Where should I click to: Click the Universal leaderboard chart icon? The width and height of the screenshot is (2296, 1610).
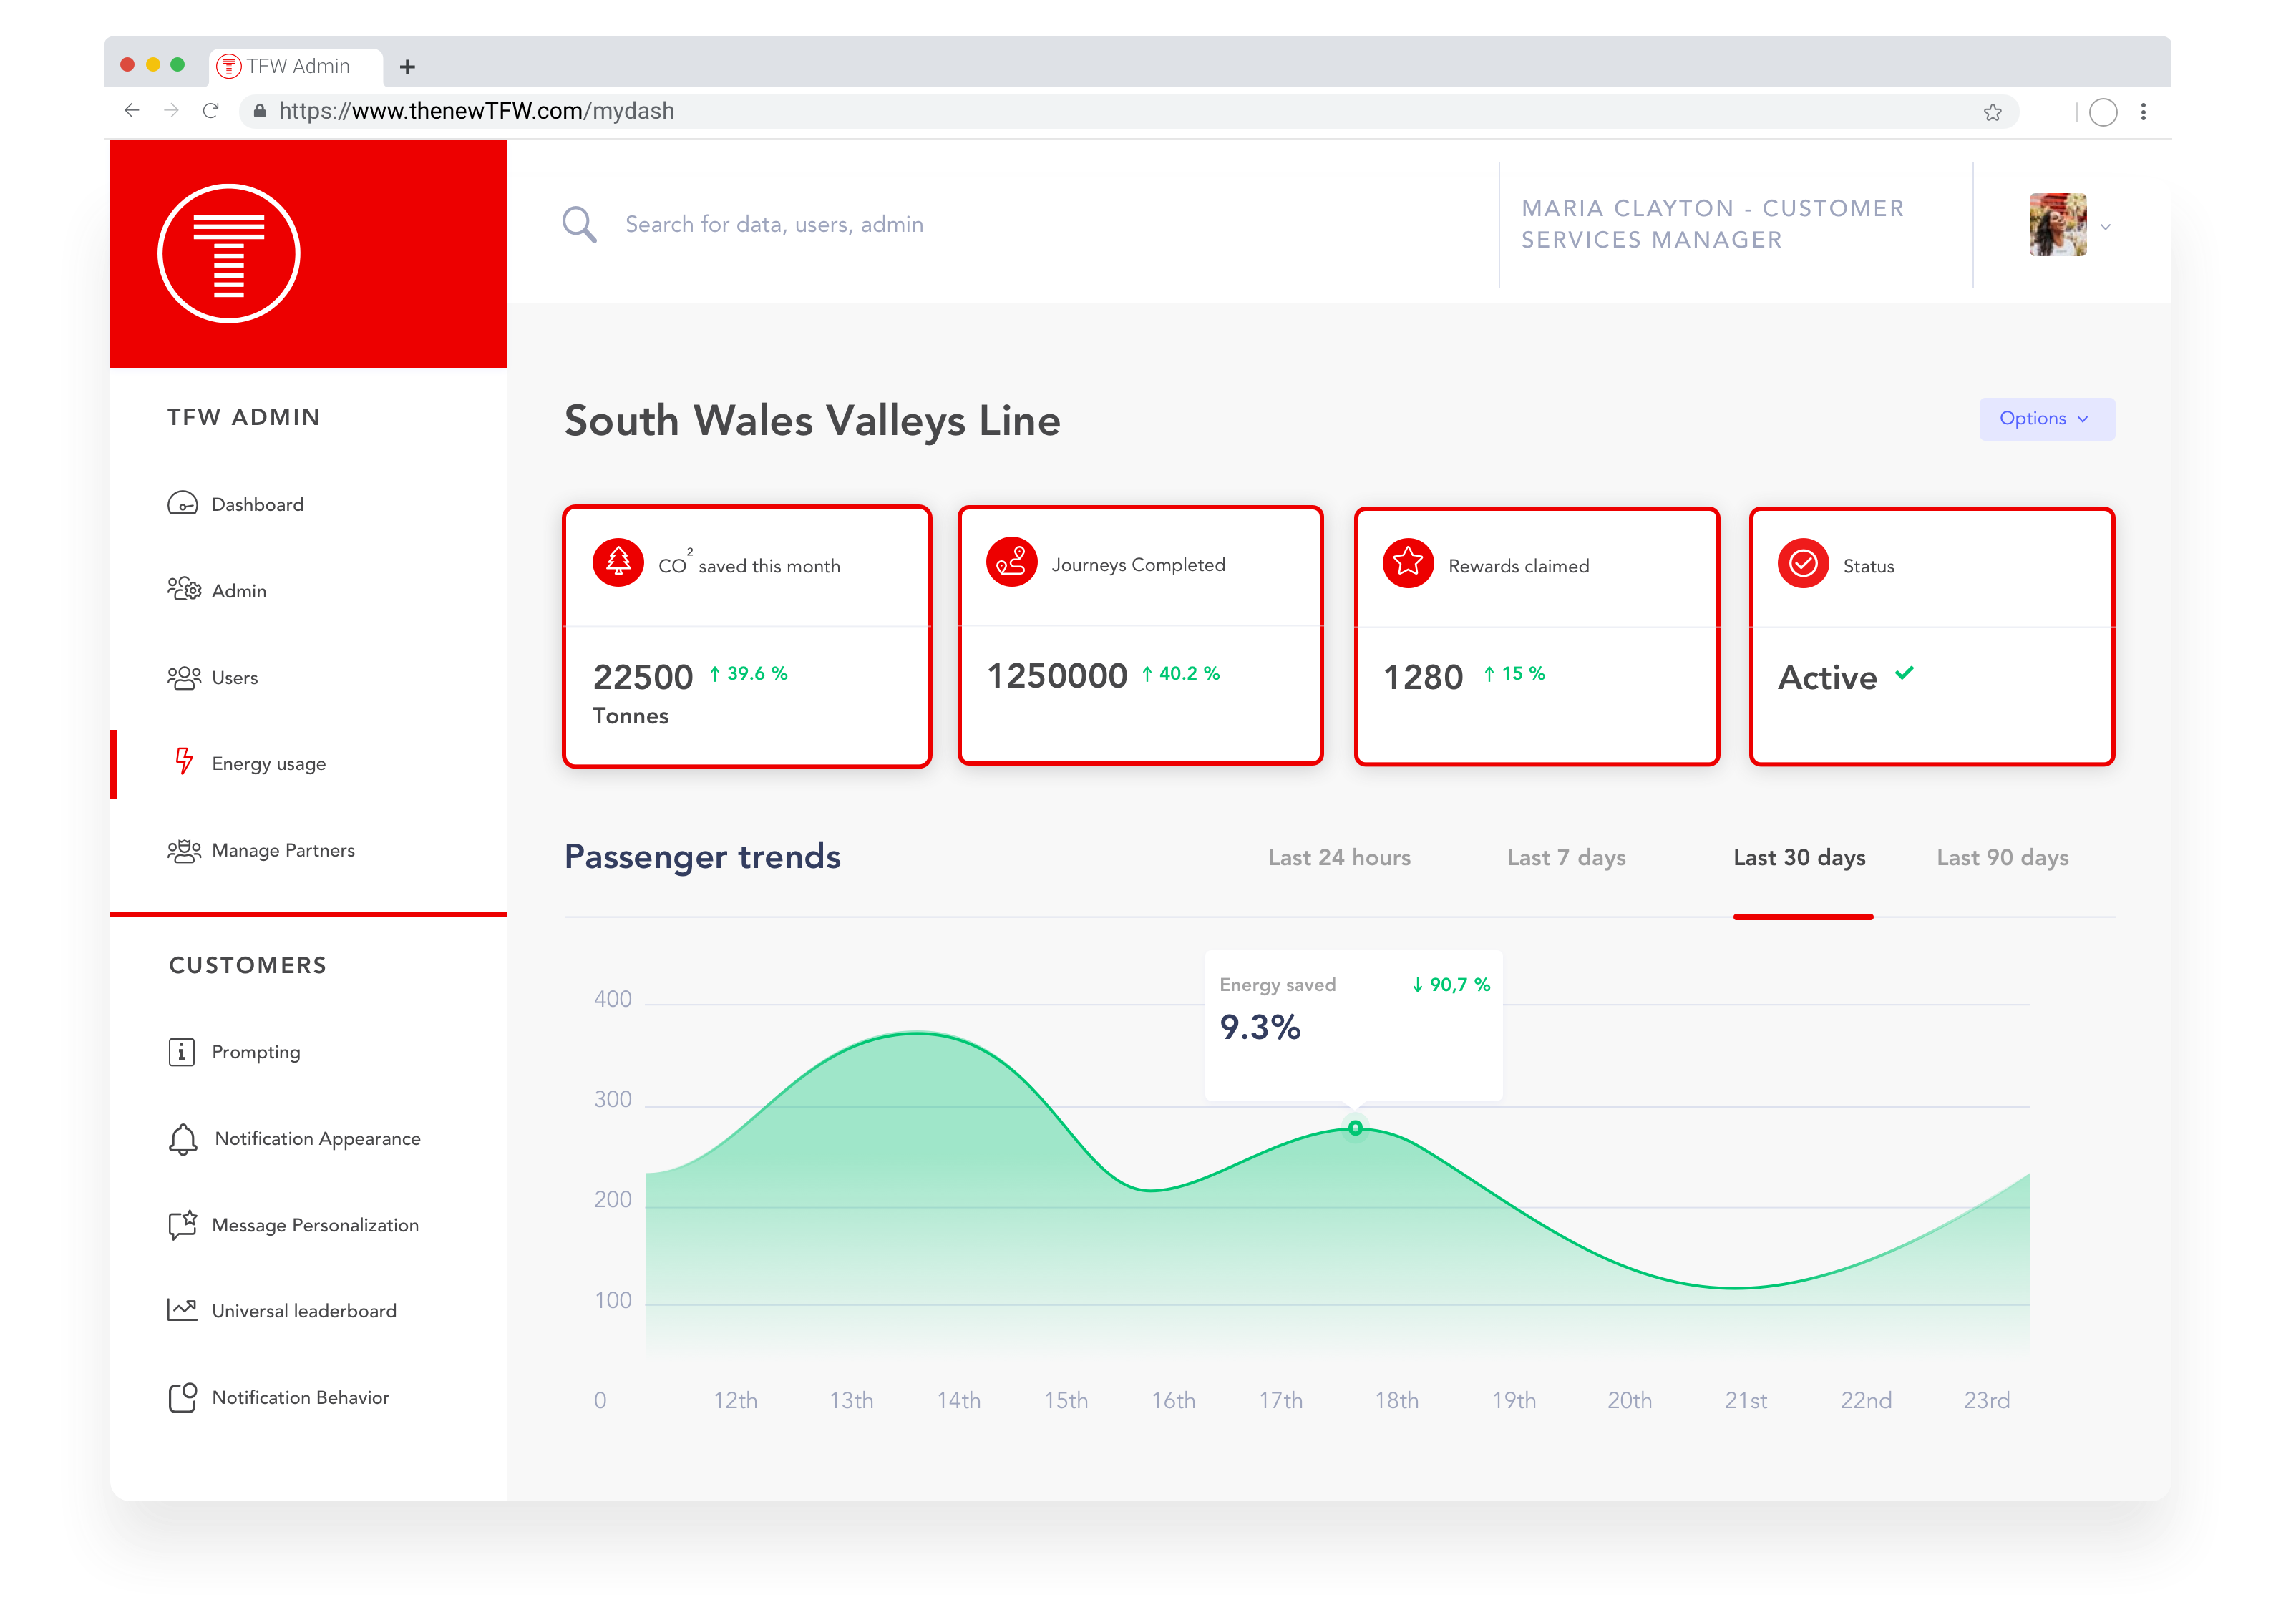[x=182, y=1309]
